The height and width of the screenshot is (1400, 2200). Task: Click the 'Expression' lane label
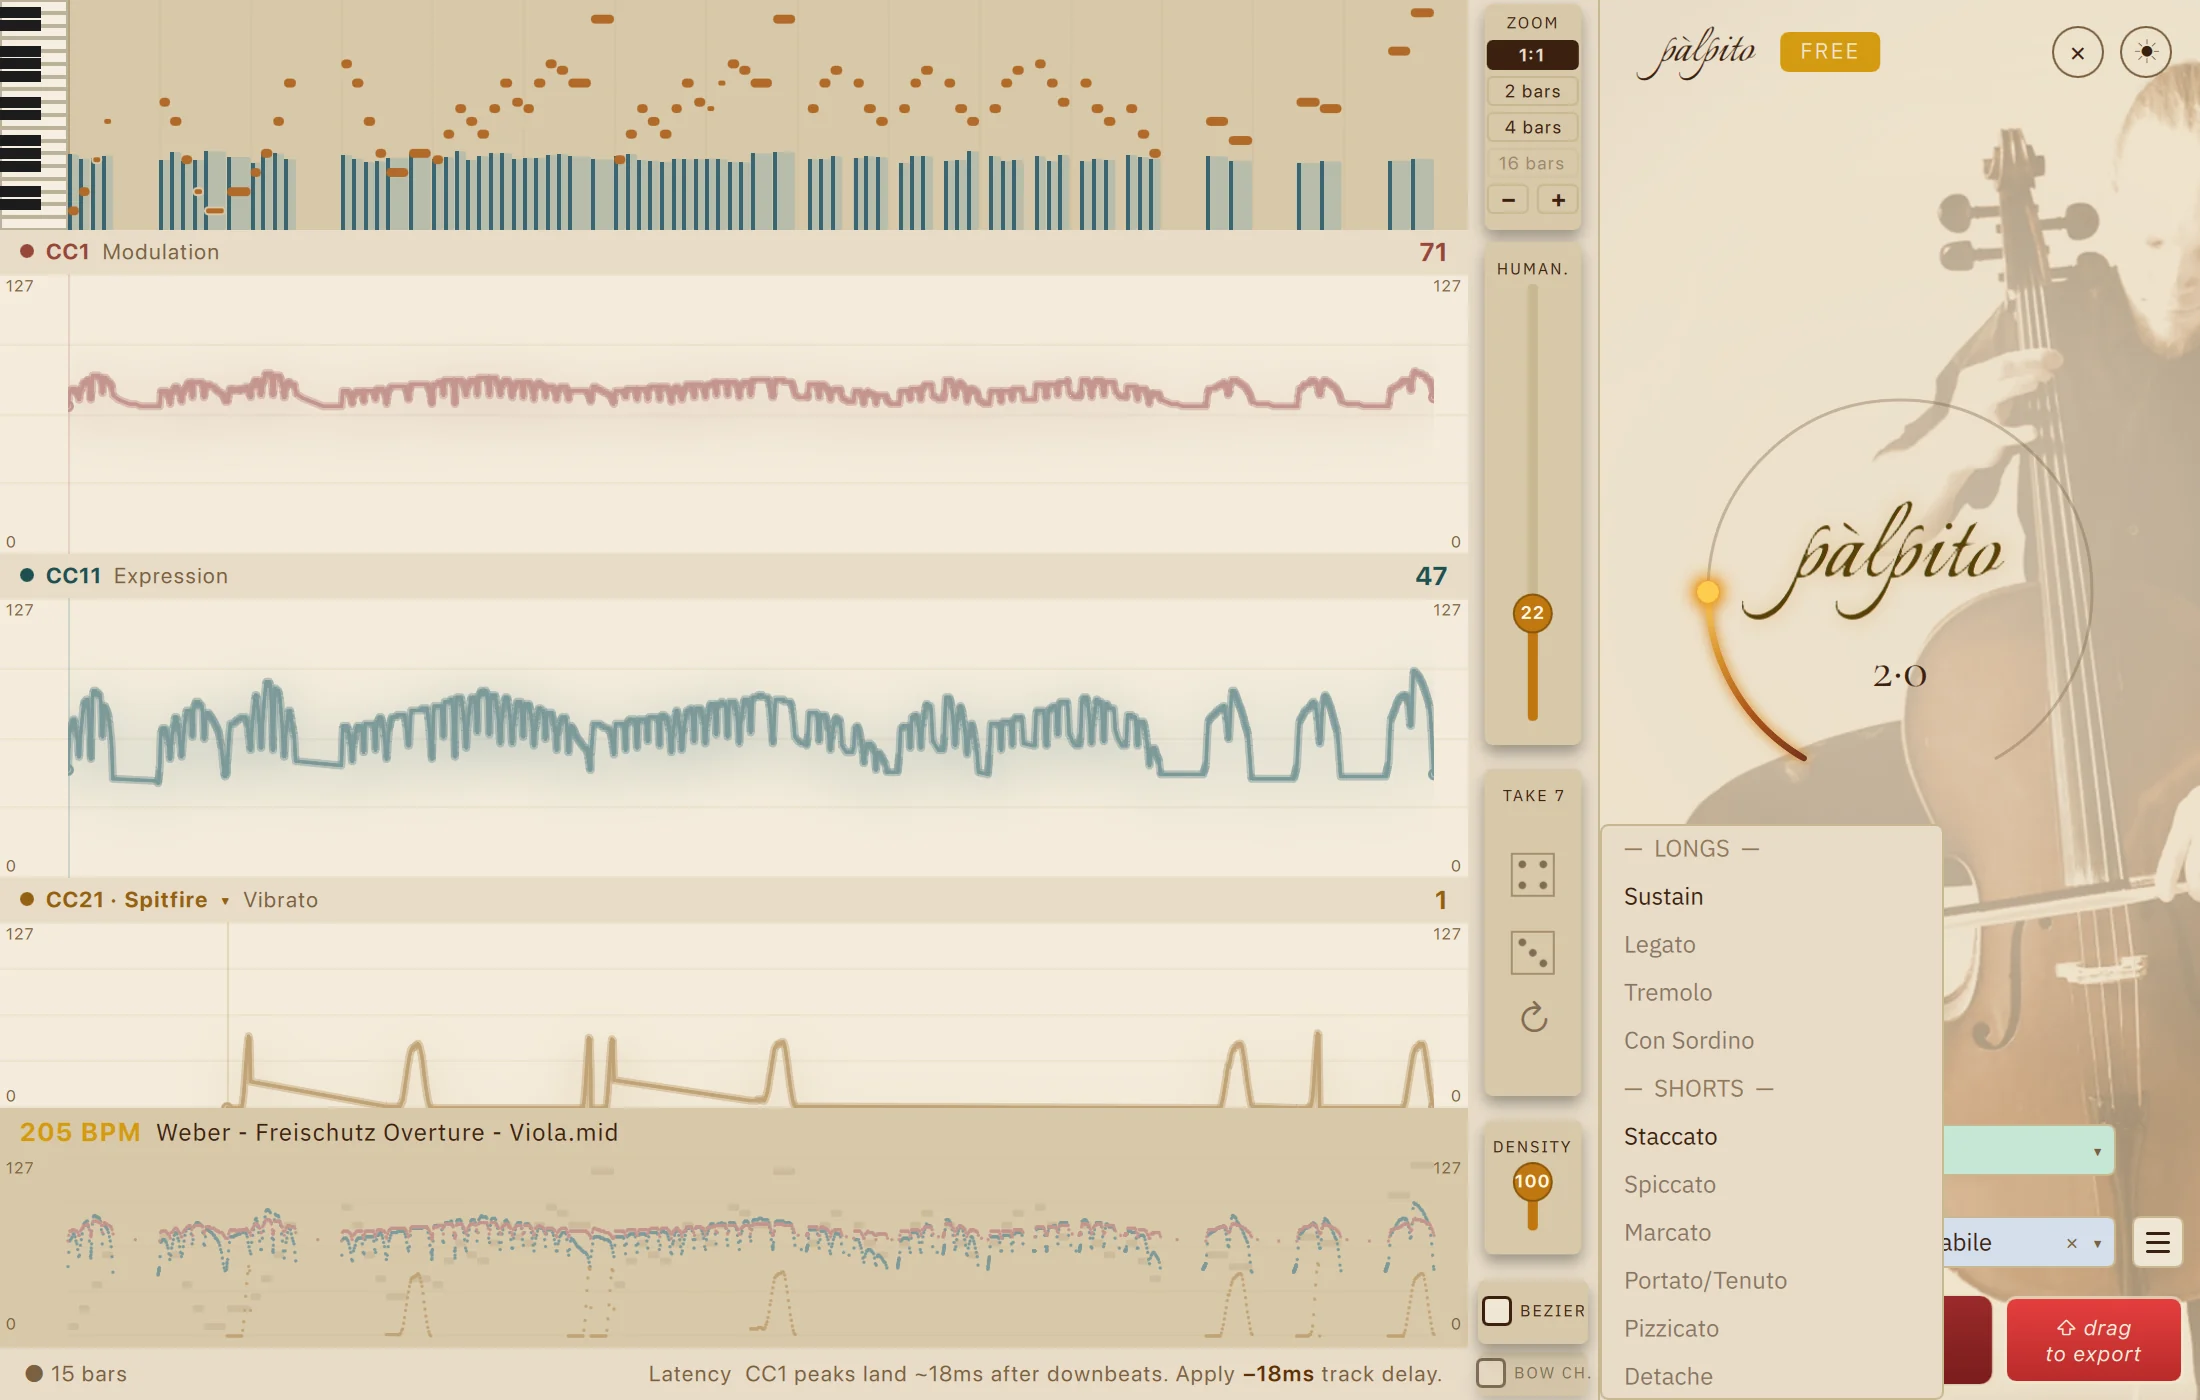pyautogui.click(x=171, y=576)
